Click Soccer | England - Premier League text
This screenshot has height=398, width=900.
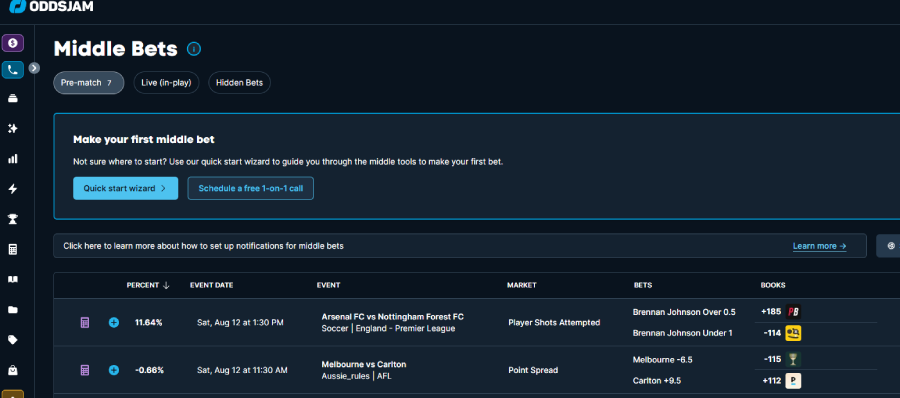388,329
